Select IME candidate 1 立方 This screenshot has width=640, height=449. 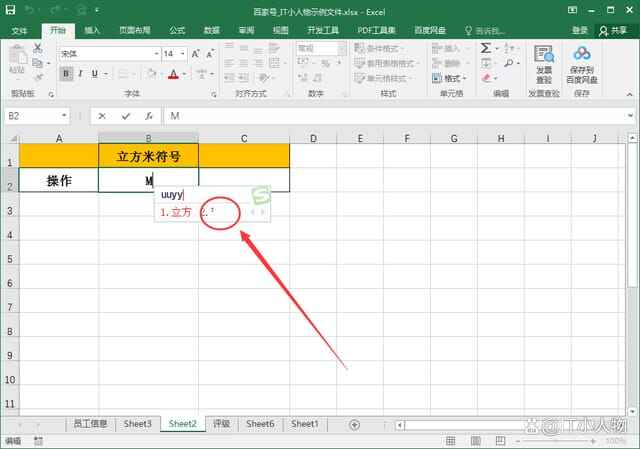[x=176, y=212]
